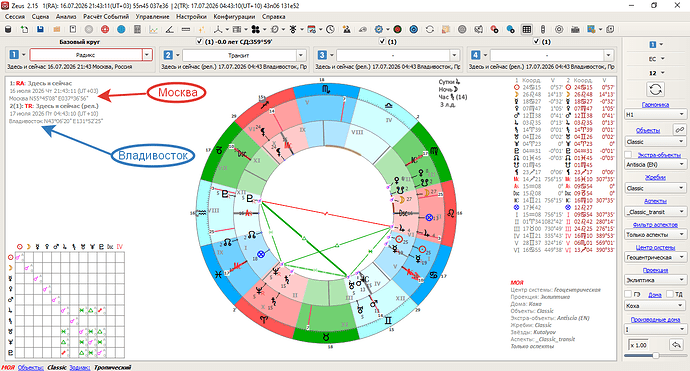Click the line chart graph icon
Screen dimensions: 690x371
(153, 29)
